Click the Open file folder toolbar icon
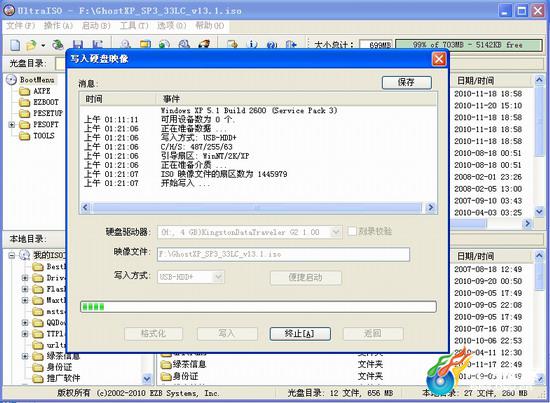 [x=31, y=45]
